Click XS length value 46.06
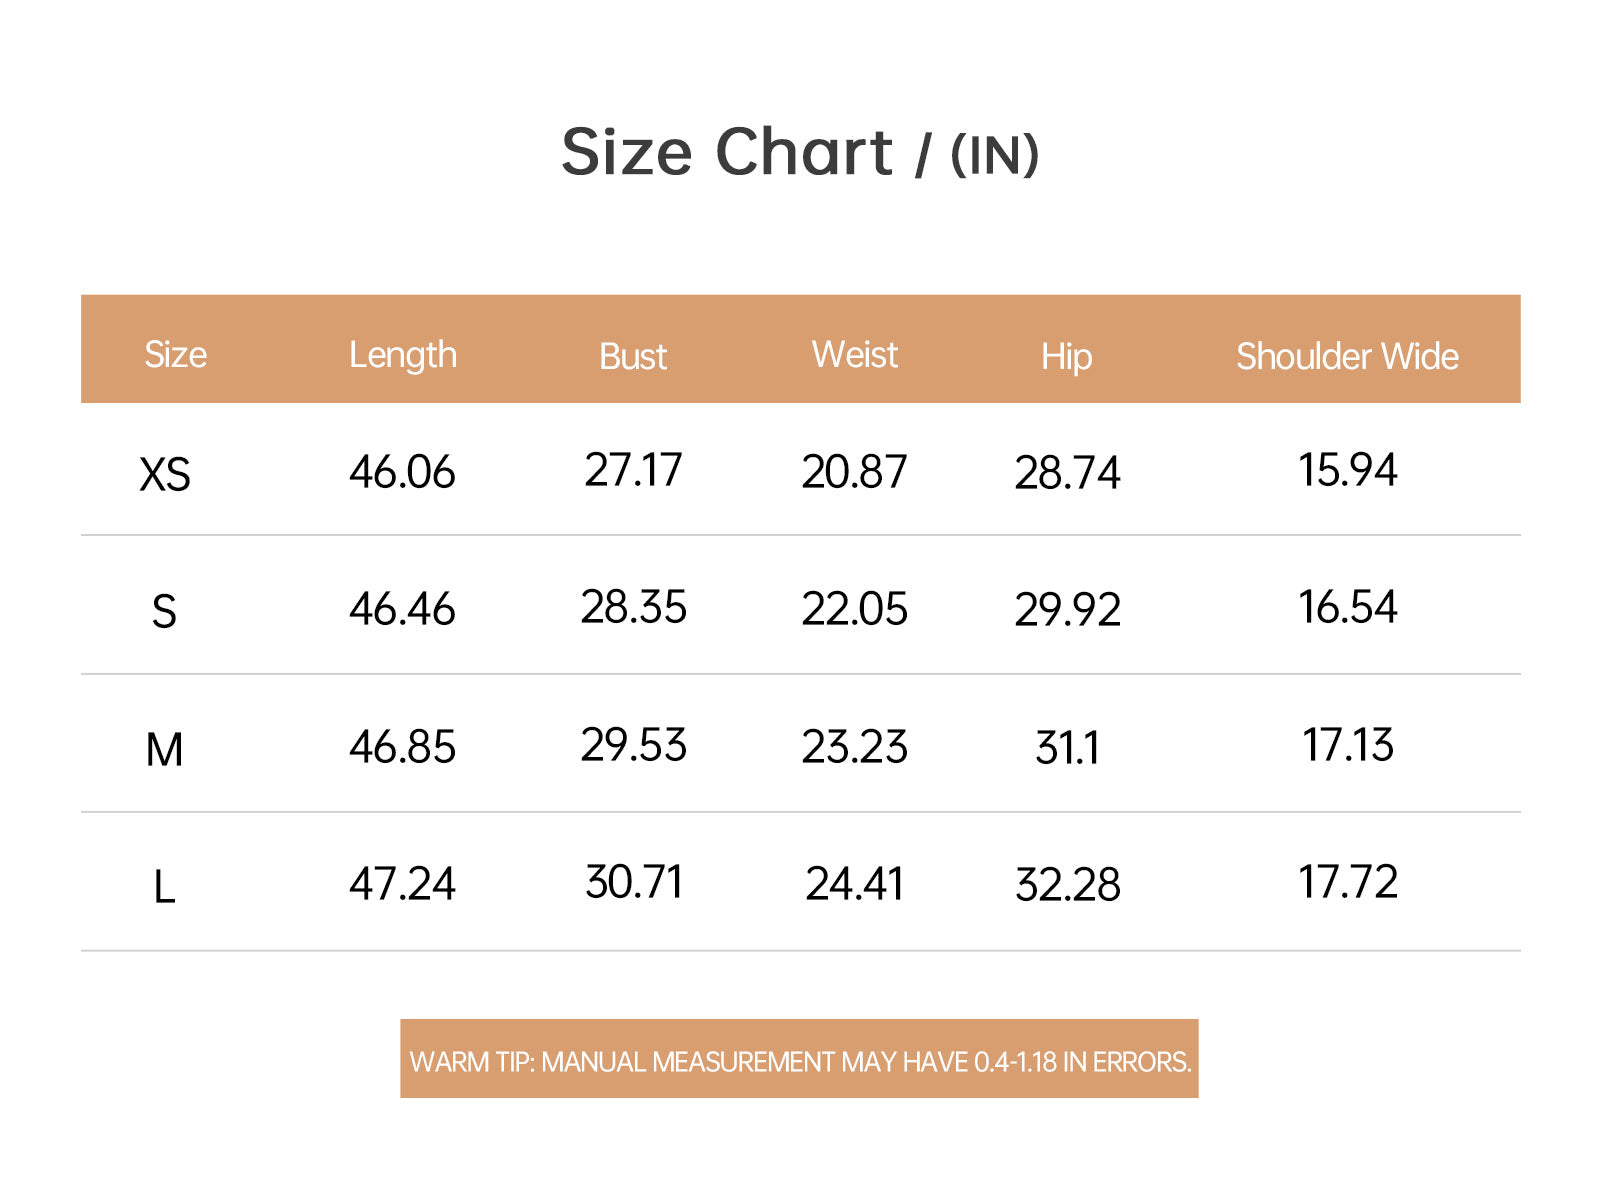This screenshot has height=1200, width=1600. tap(402, 472)
